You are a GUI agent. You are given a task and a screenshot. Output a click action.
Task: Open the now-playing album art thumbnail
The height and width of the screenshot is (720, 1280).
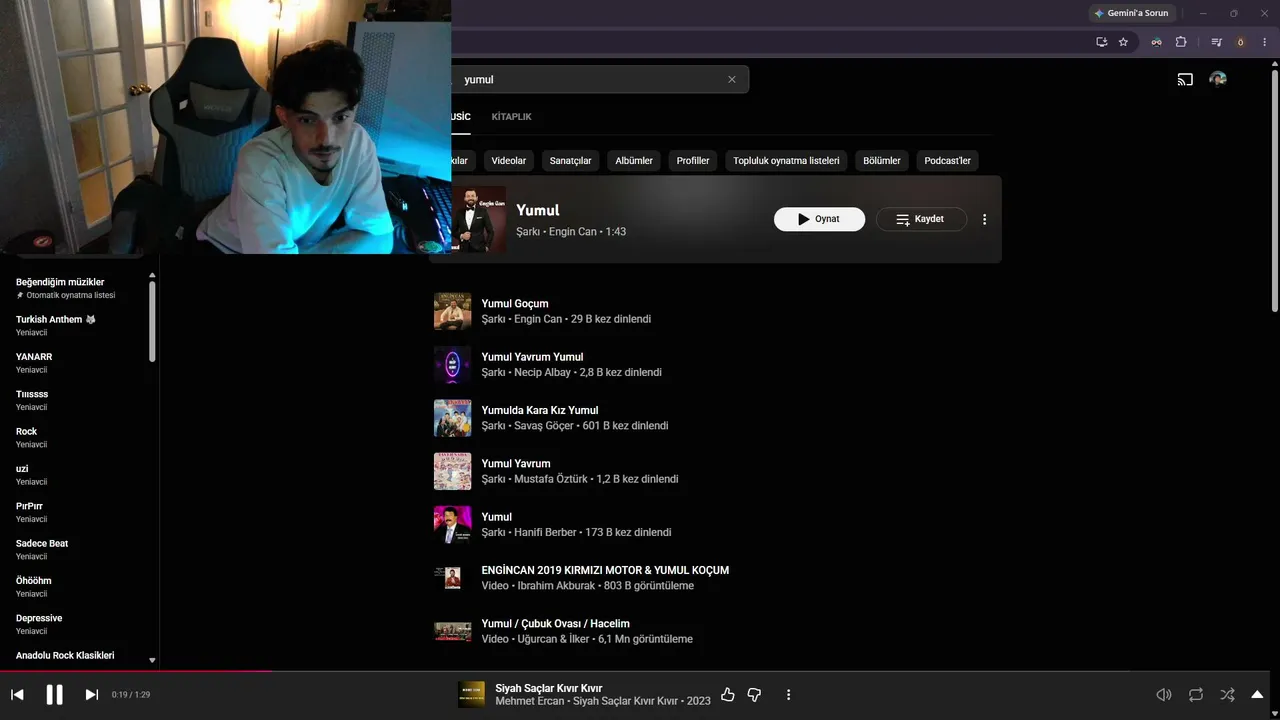coord(471,694)
